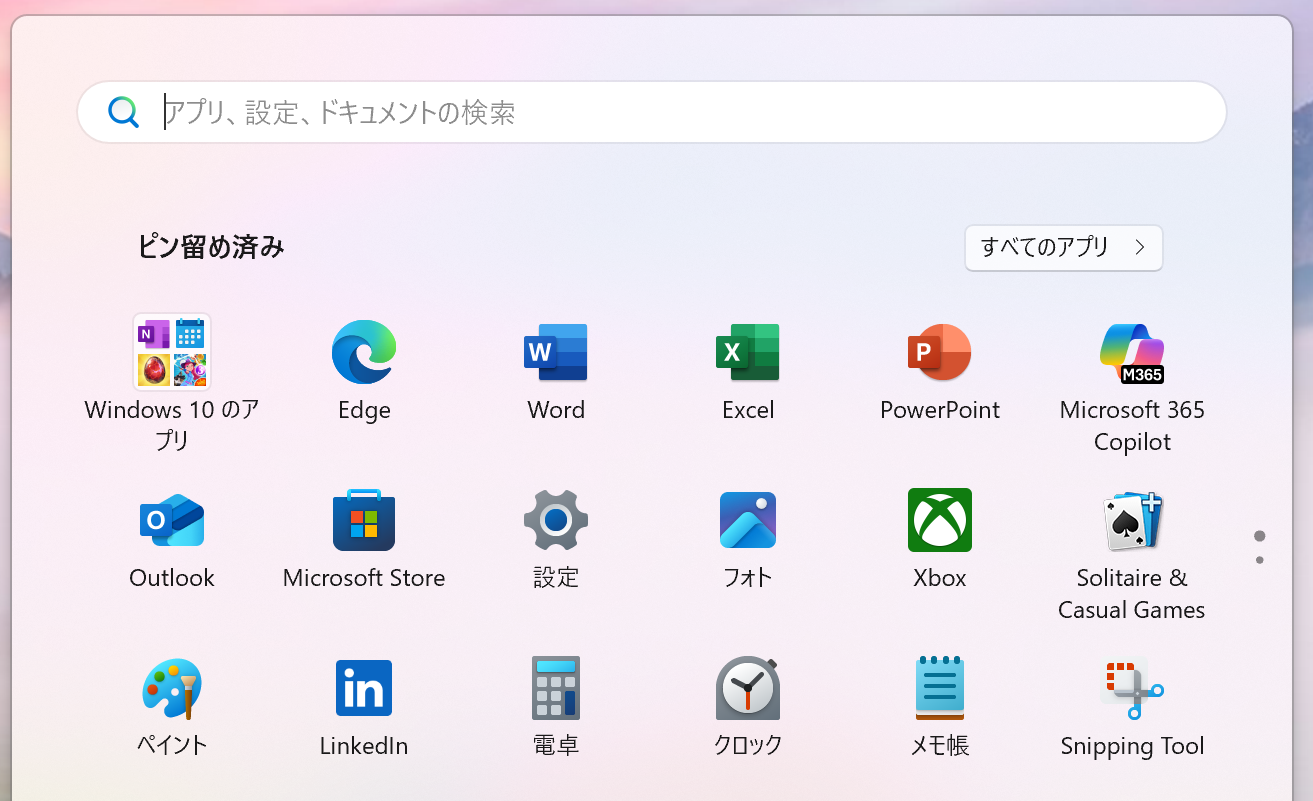
Task: Open the Windows 10 apps folder
Action: [172, 352]
